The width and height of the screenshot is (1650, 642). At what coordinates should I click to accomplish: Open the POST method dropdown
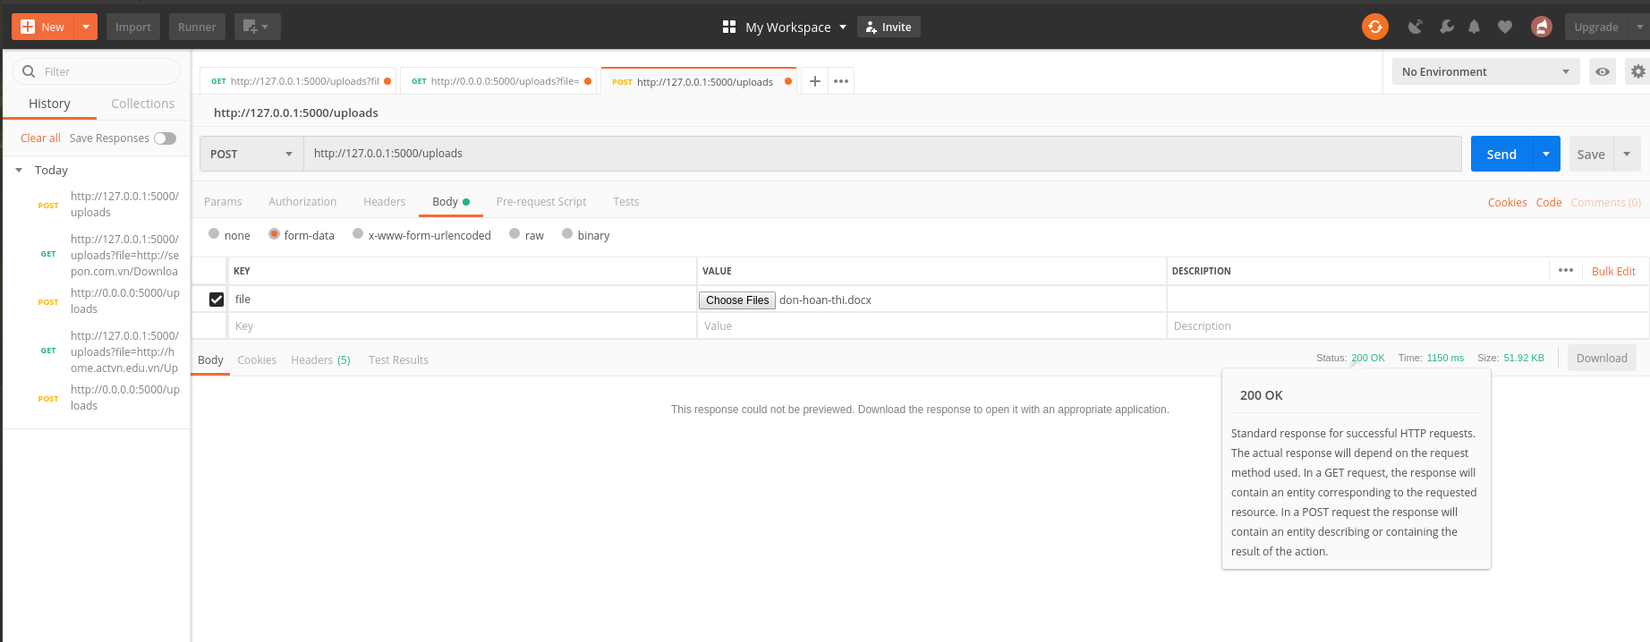click(x=251, y=154)
